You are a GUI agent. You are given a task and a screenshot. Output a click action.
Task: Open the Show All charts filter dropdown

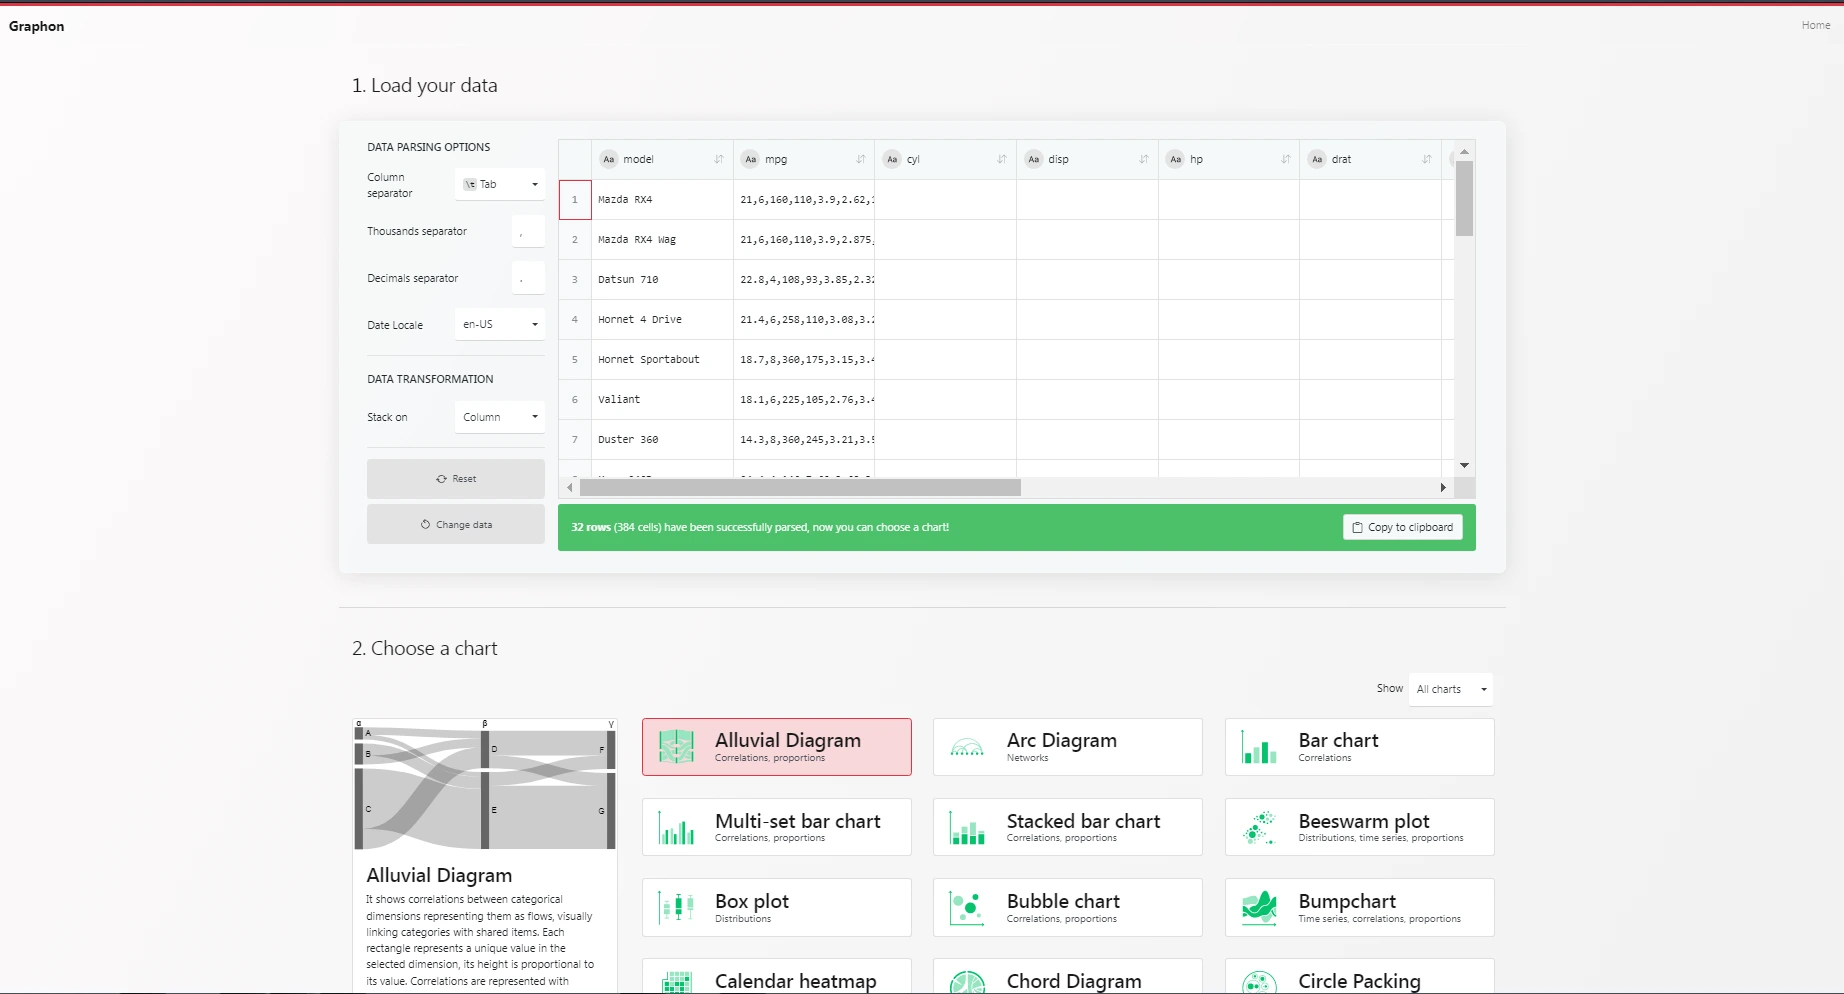coord(1450,689)
